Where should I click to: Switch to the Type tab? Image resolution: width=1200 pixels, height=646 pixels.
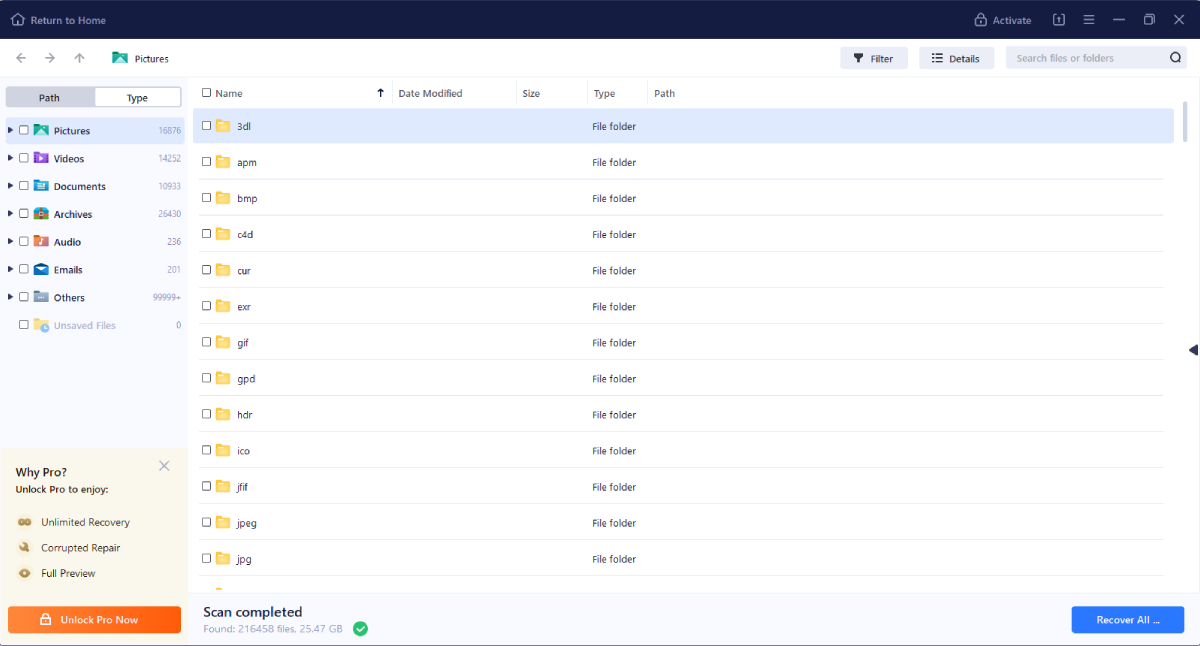(x=138, y=97)
